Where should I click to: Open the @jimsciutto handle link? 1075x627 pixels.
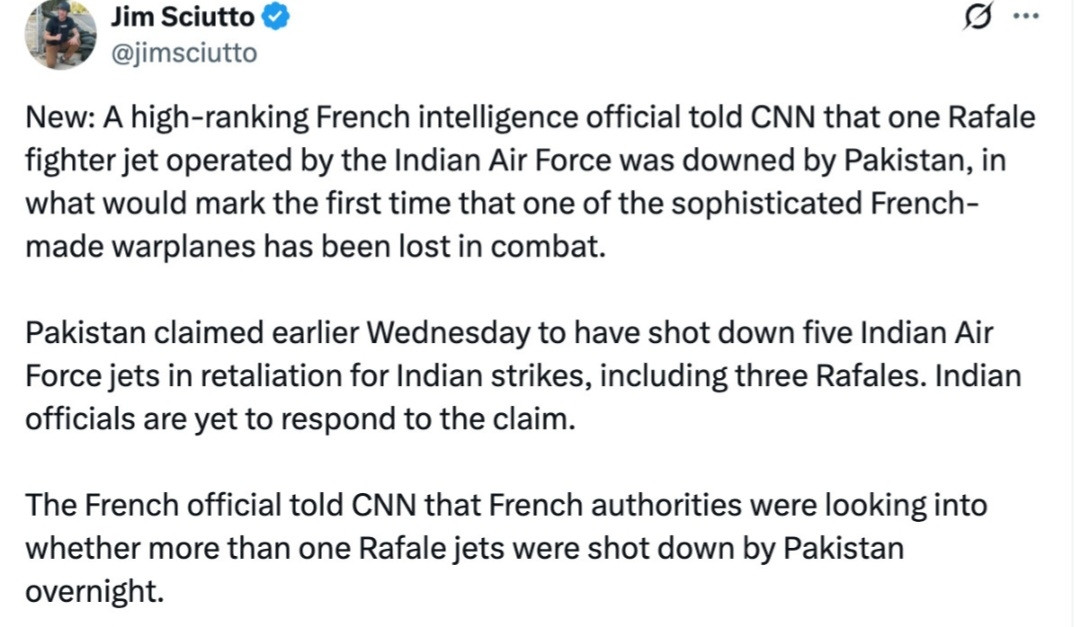coord(184,53)
